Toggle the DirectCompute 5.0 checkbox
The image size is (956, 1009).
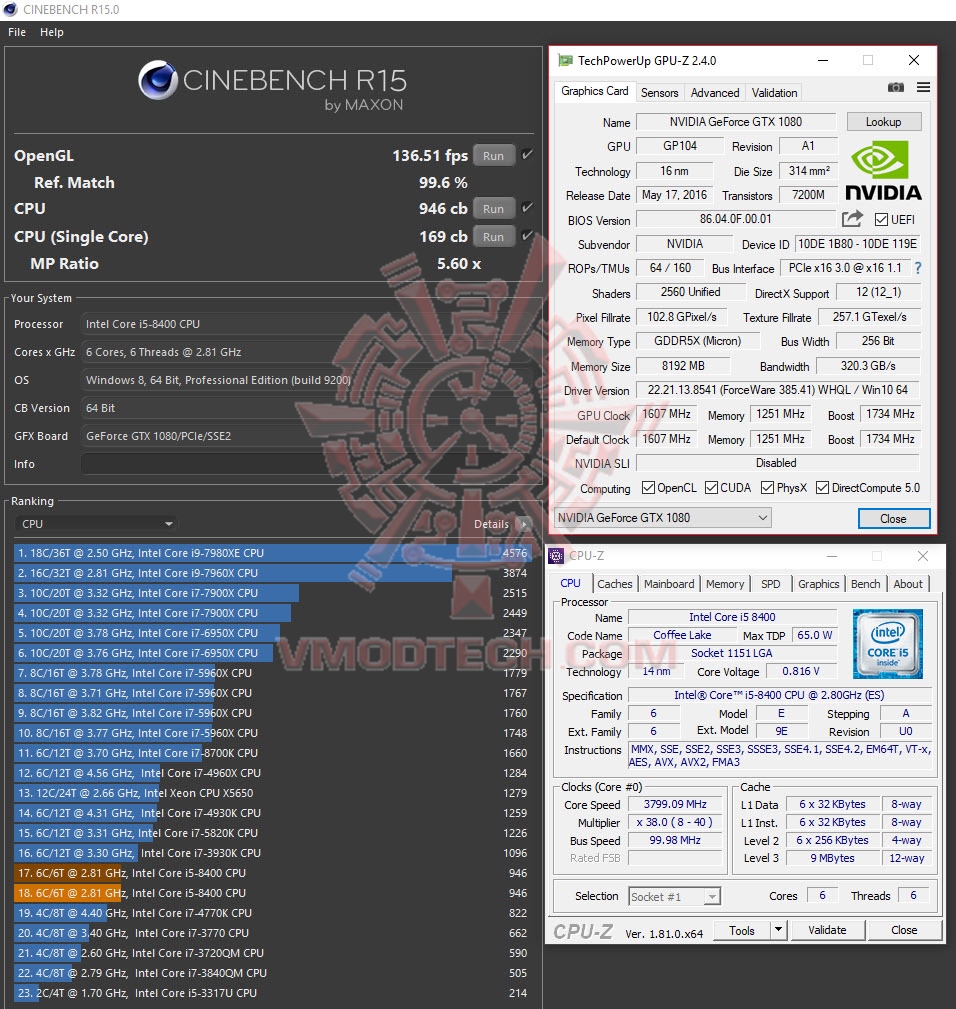point(822,488)
